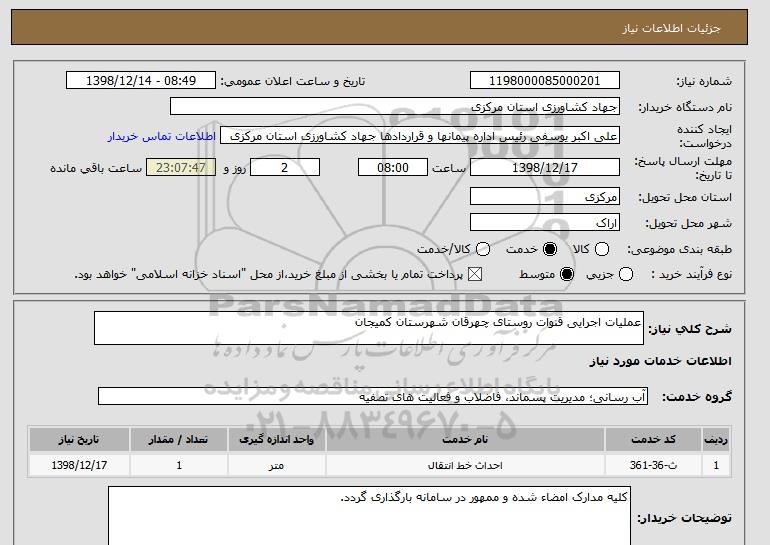Viewport: 770px width, 545px height.
Task: Click the شهر محل تحویل label
Action: click(x=688, y=223)
